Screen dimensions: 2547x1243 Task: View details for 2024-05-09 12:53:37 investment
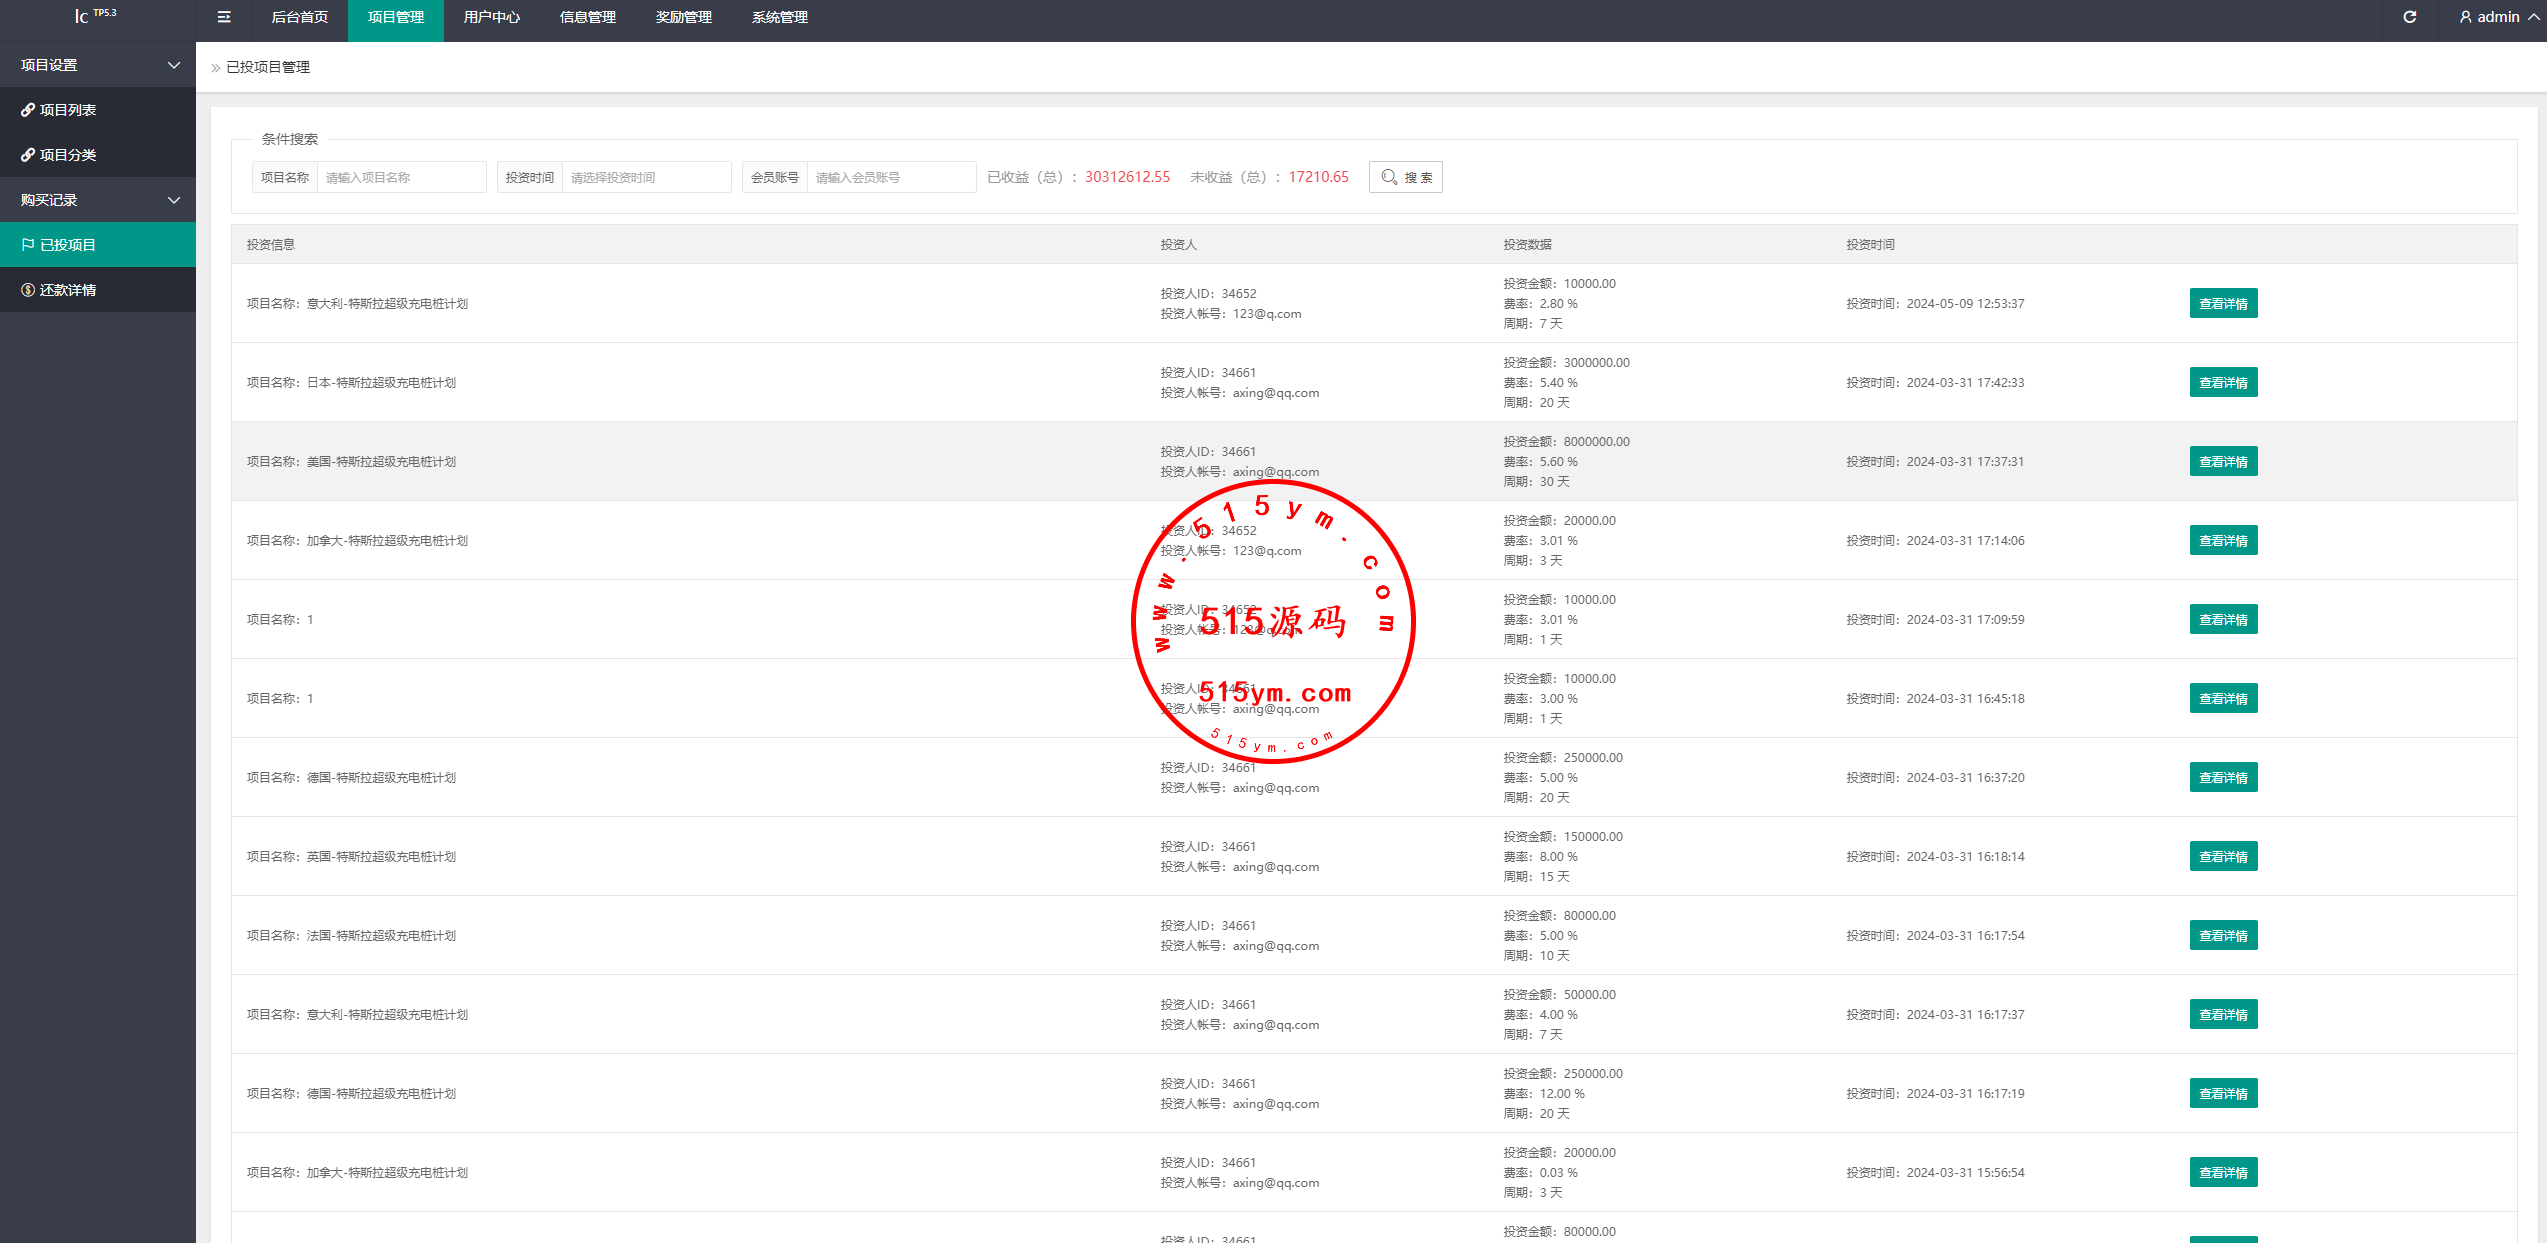[x=2222, y=304]
